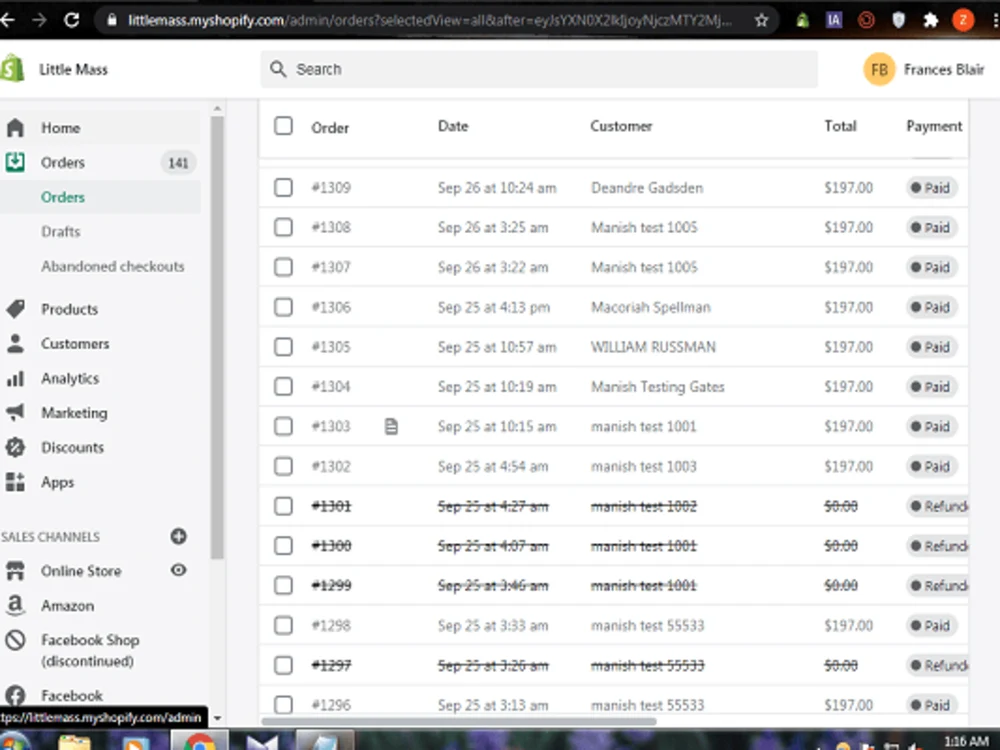Open the Customers person icon
Screen dimensions: 1000x750
(x=15, y=343)
